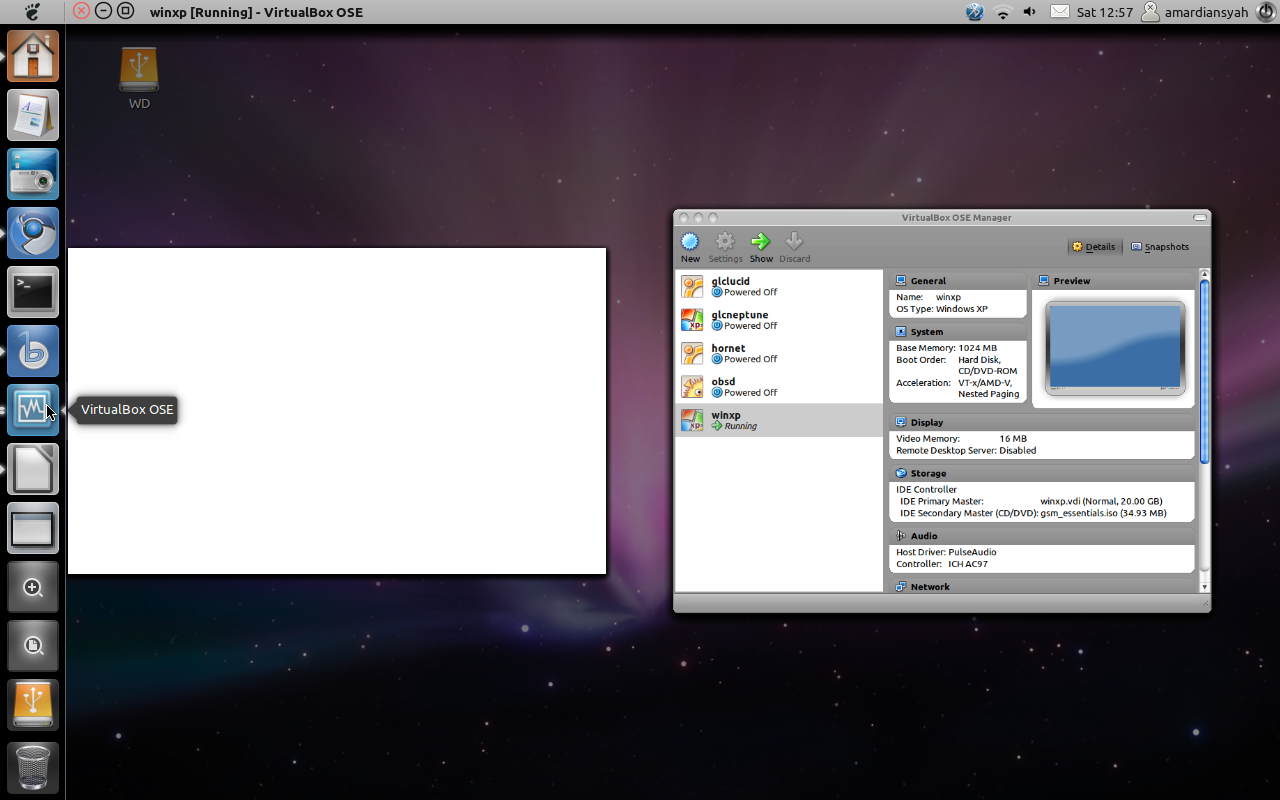The width and height of the screenshot is (1280, 800).
Task: Open the calendar document dock icon
Action: click(x=33, y=115)
